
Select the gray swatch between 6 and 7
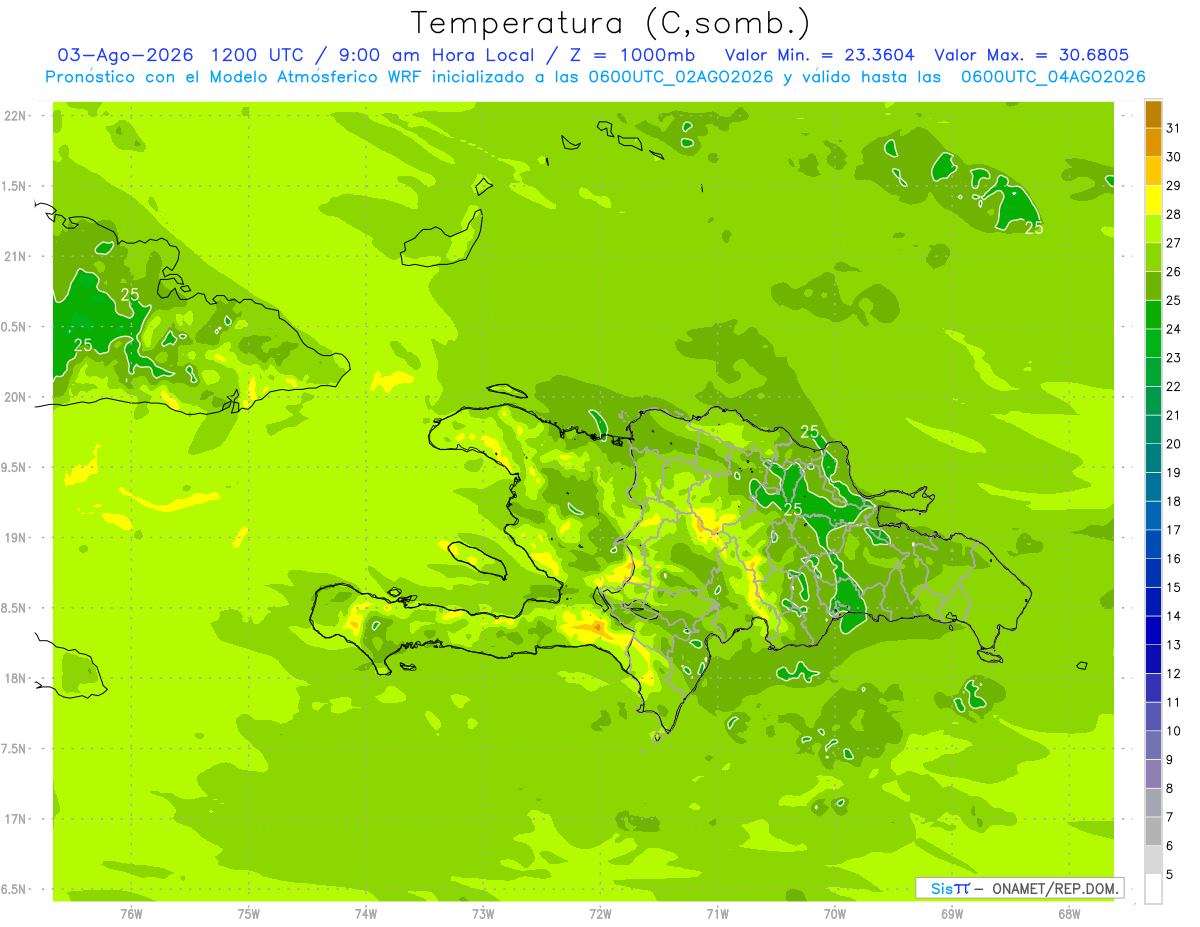pyautogui.click(x=1153, y=831)
